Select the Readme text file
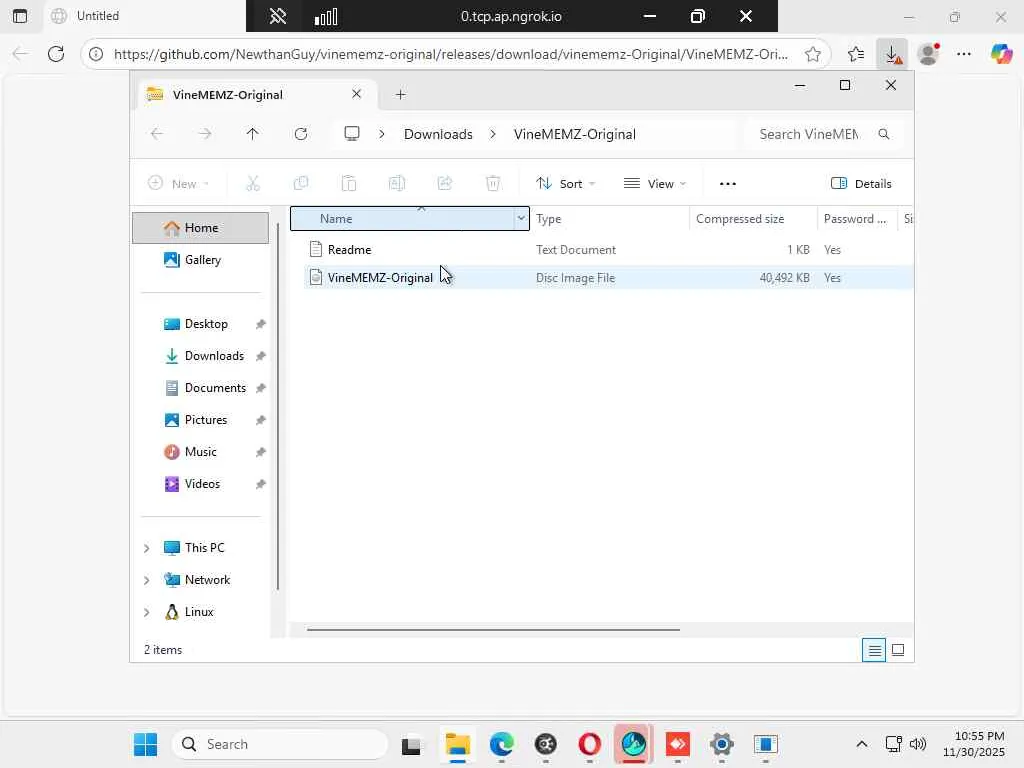 point(349,249)
